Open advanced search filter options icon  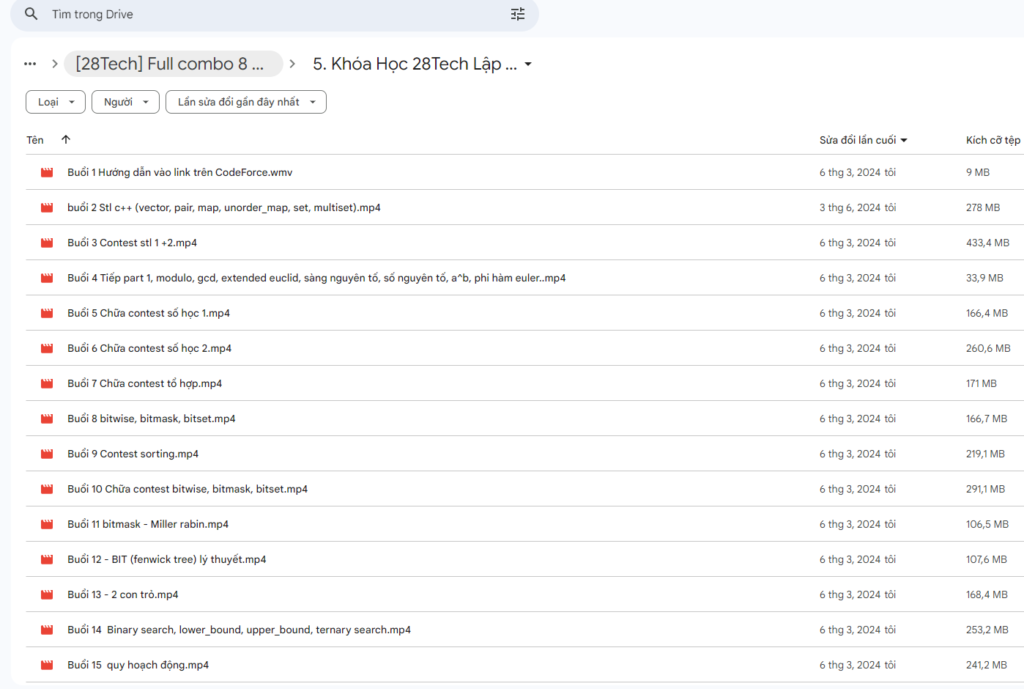[x=517, y=14]
